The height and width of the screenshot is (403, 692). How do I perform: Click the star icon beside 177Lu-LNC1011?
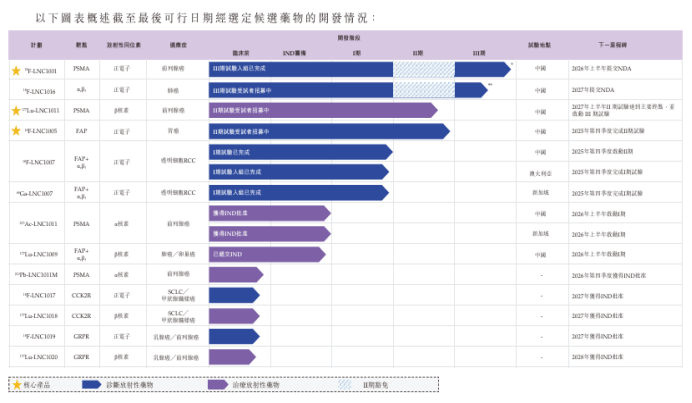coord(15,111)
